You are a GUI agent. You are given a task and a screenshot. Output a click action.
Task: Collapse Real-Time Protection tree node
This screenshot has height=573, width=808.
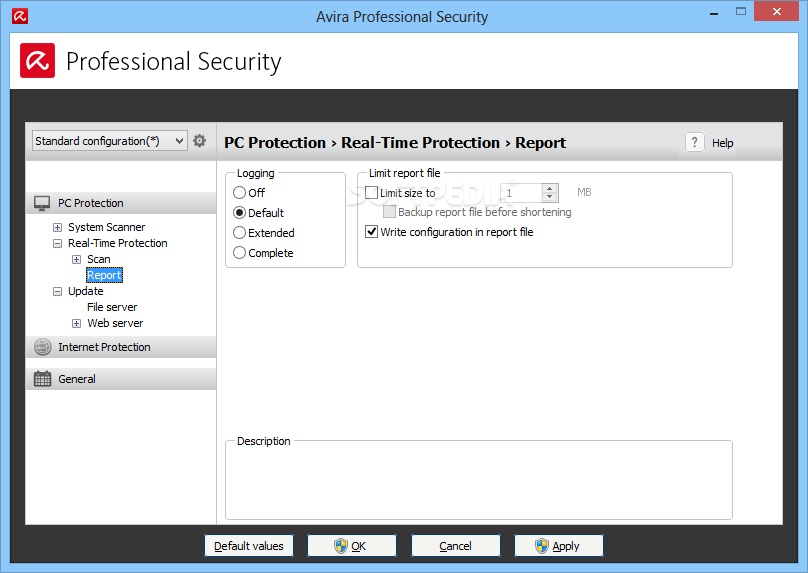(x=58, y=243)
